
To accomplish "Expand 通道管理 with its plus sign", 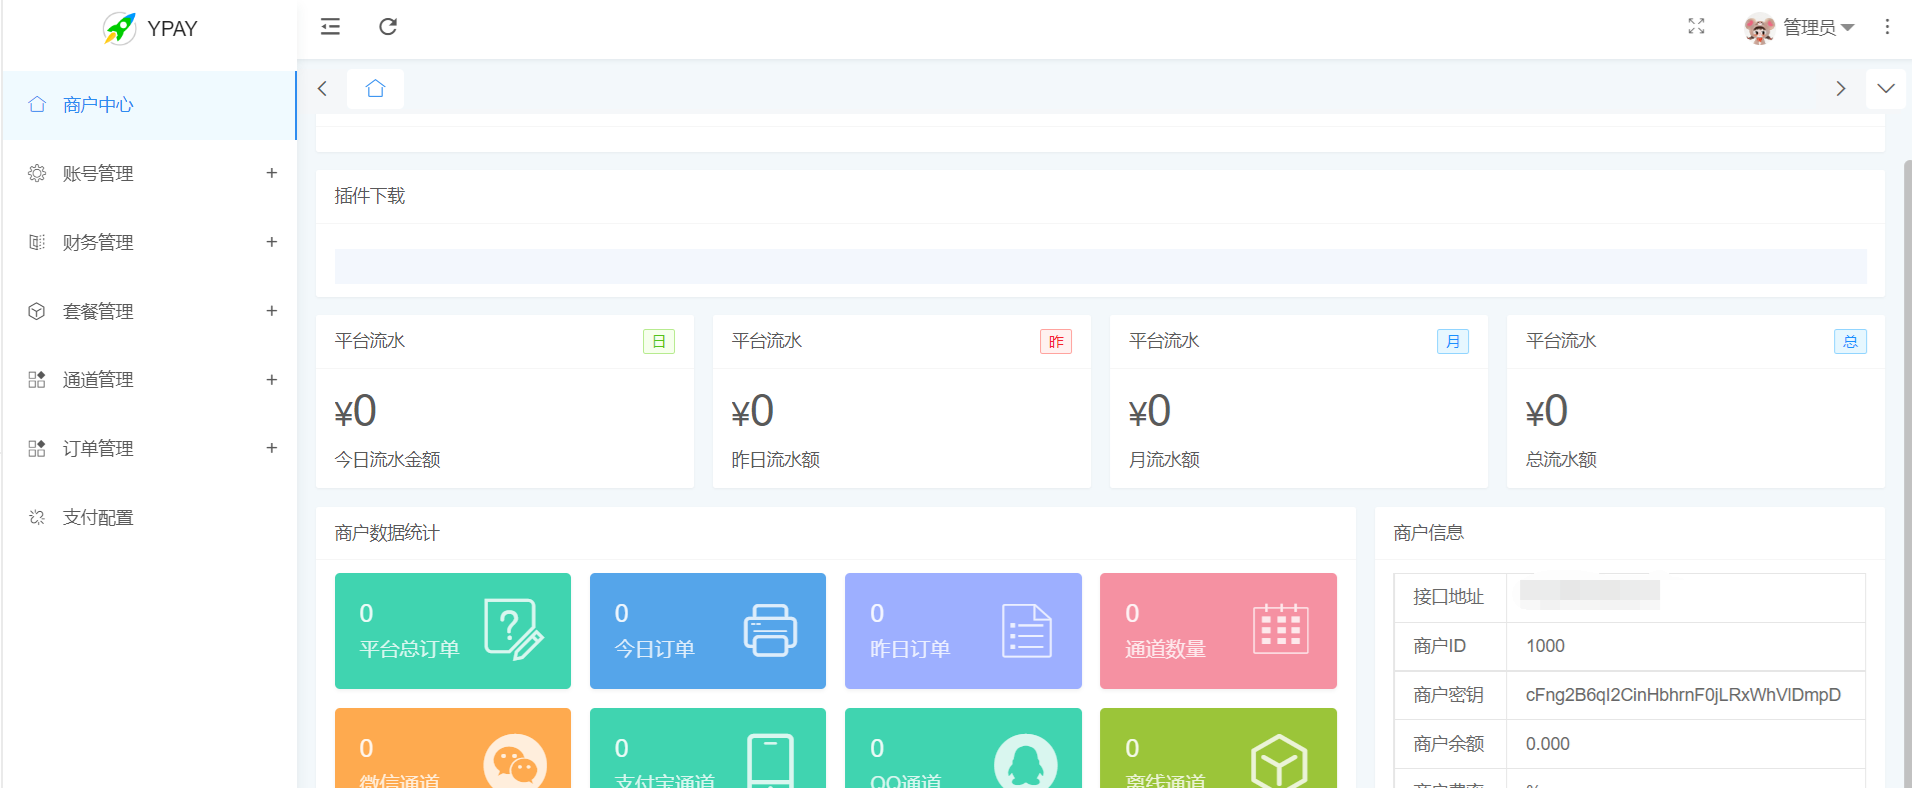I will pyautogui.click(x=271, y=380).
